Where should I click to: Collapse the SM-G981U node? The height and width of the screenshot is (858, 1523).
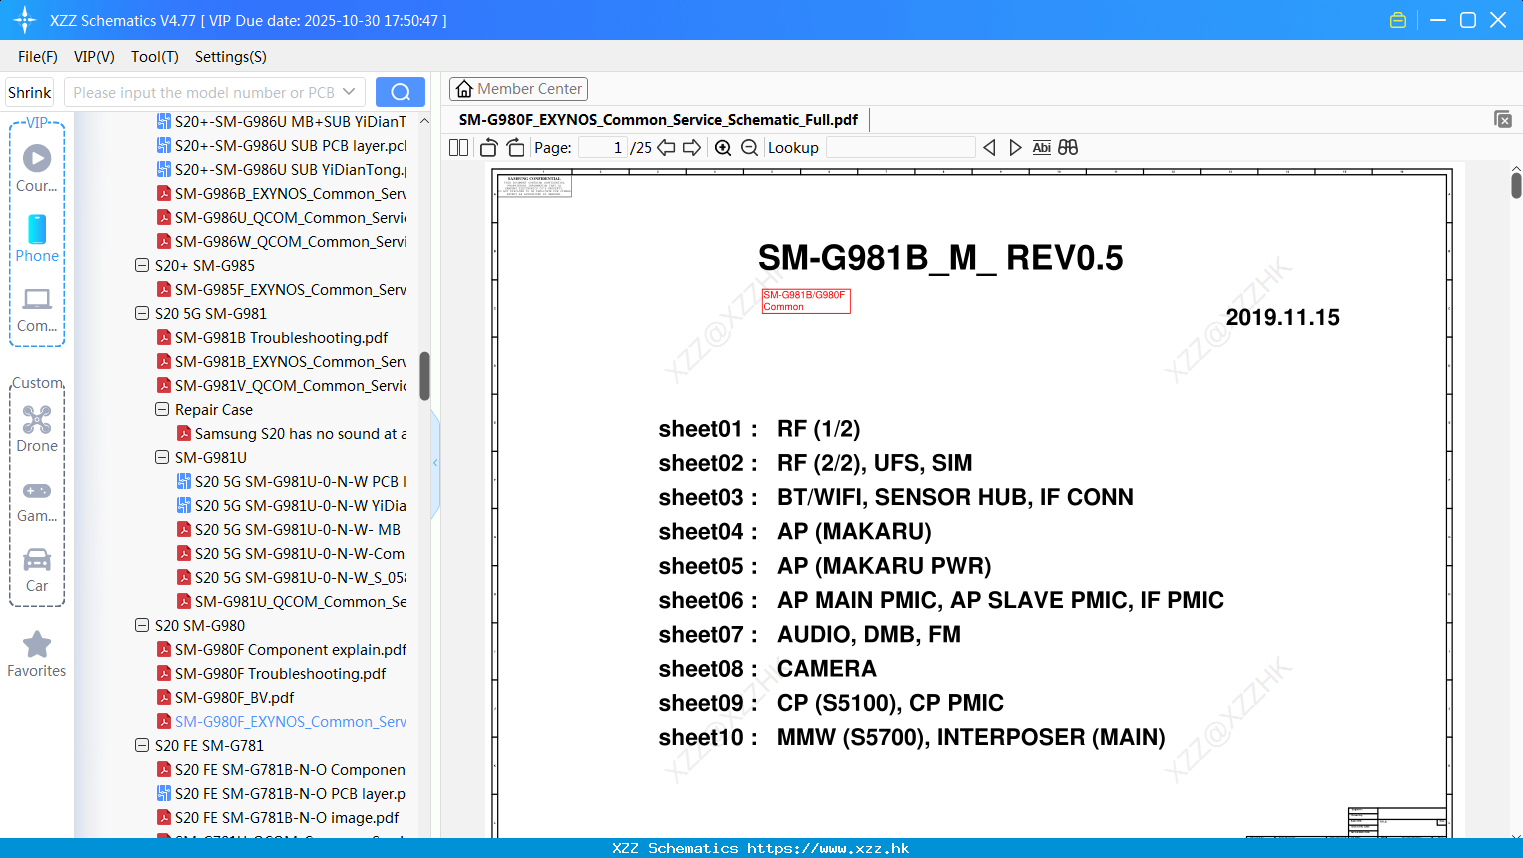(x=162, y=458)
